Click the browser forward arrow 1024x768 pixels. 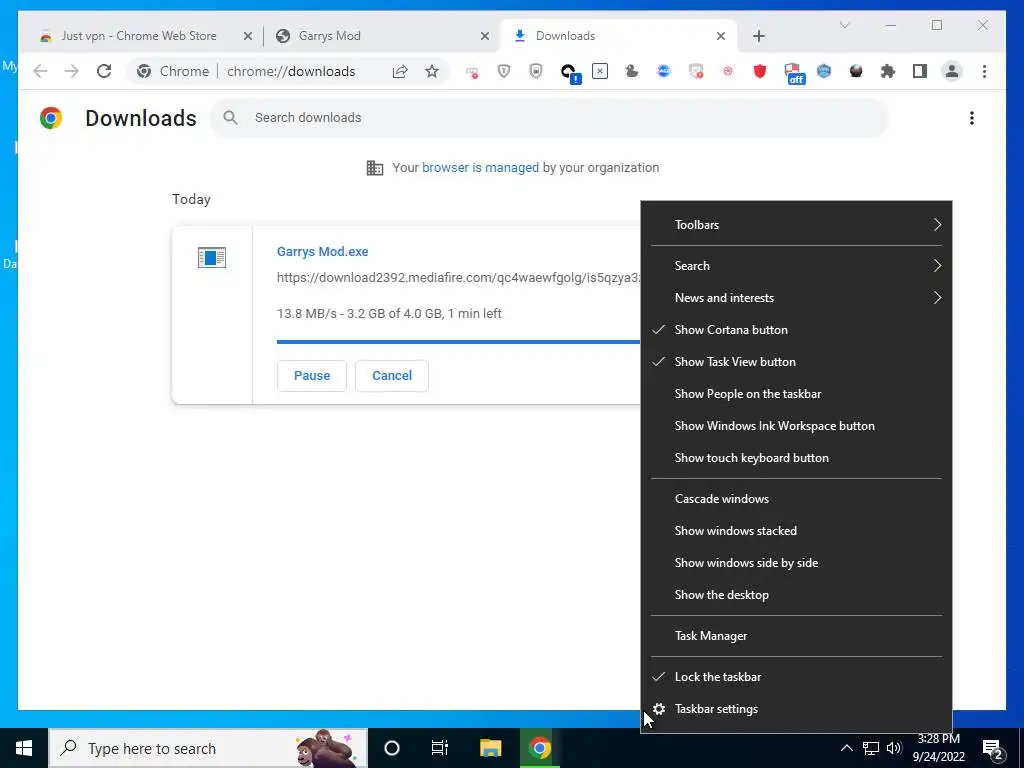[x=72, y=71]
